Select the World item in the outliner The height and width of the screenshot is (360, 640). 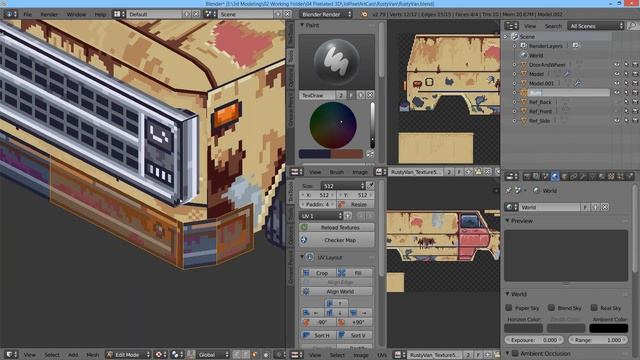click(536, 55)
